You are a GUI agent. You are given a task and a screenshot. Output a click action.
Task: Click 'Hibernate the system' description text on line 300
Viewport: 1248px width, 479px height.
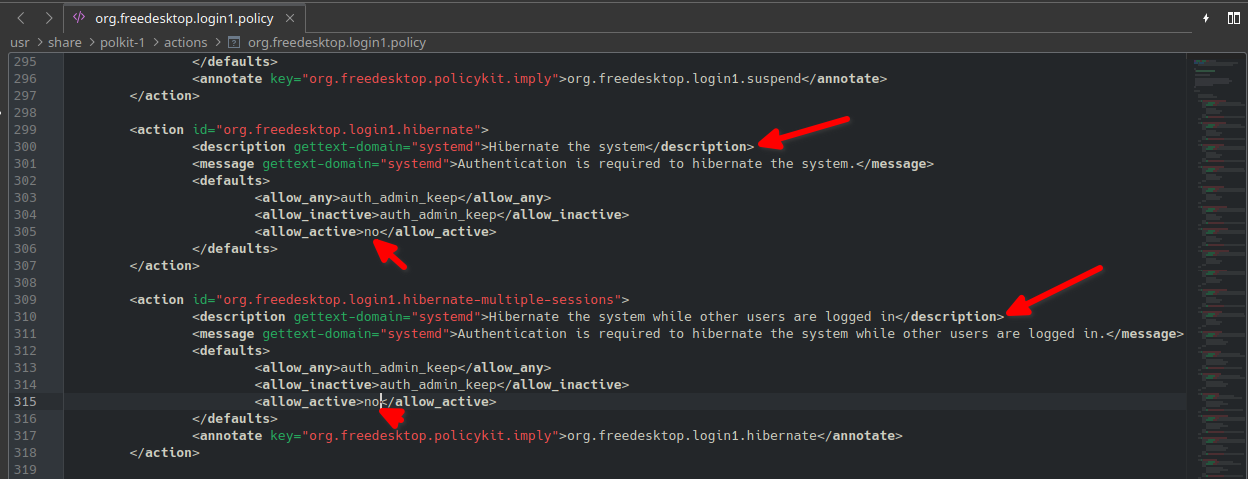pyautogui.click(x=567, y=146)
